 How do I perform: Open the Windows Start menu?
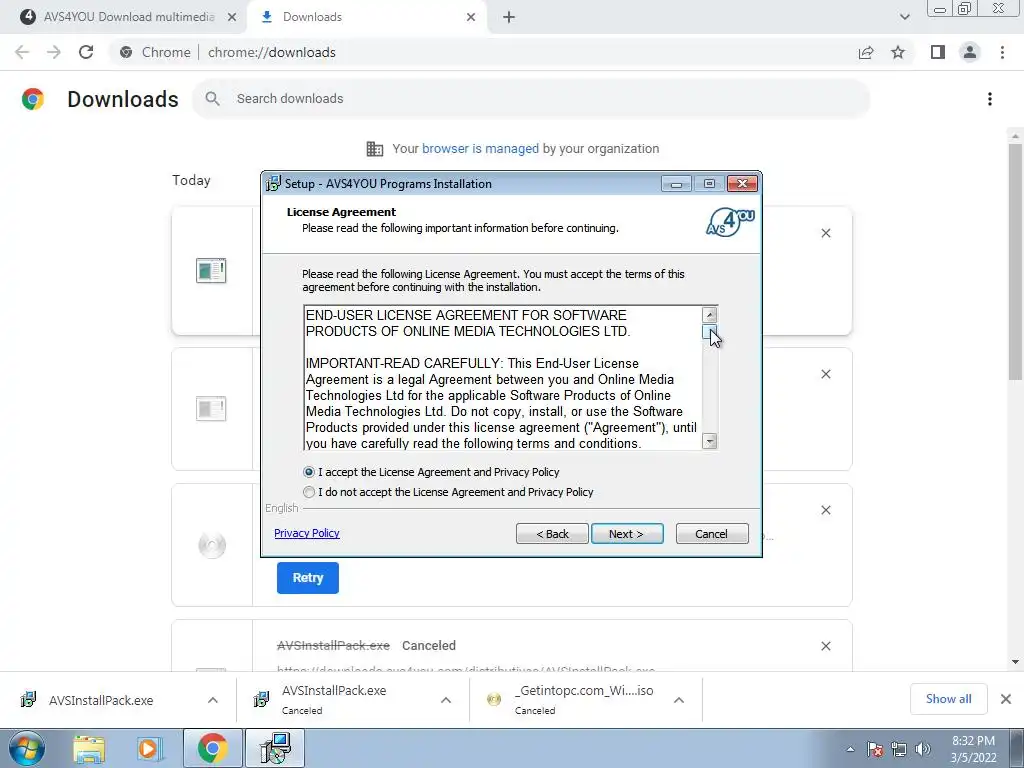pos(26,749)
